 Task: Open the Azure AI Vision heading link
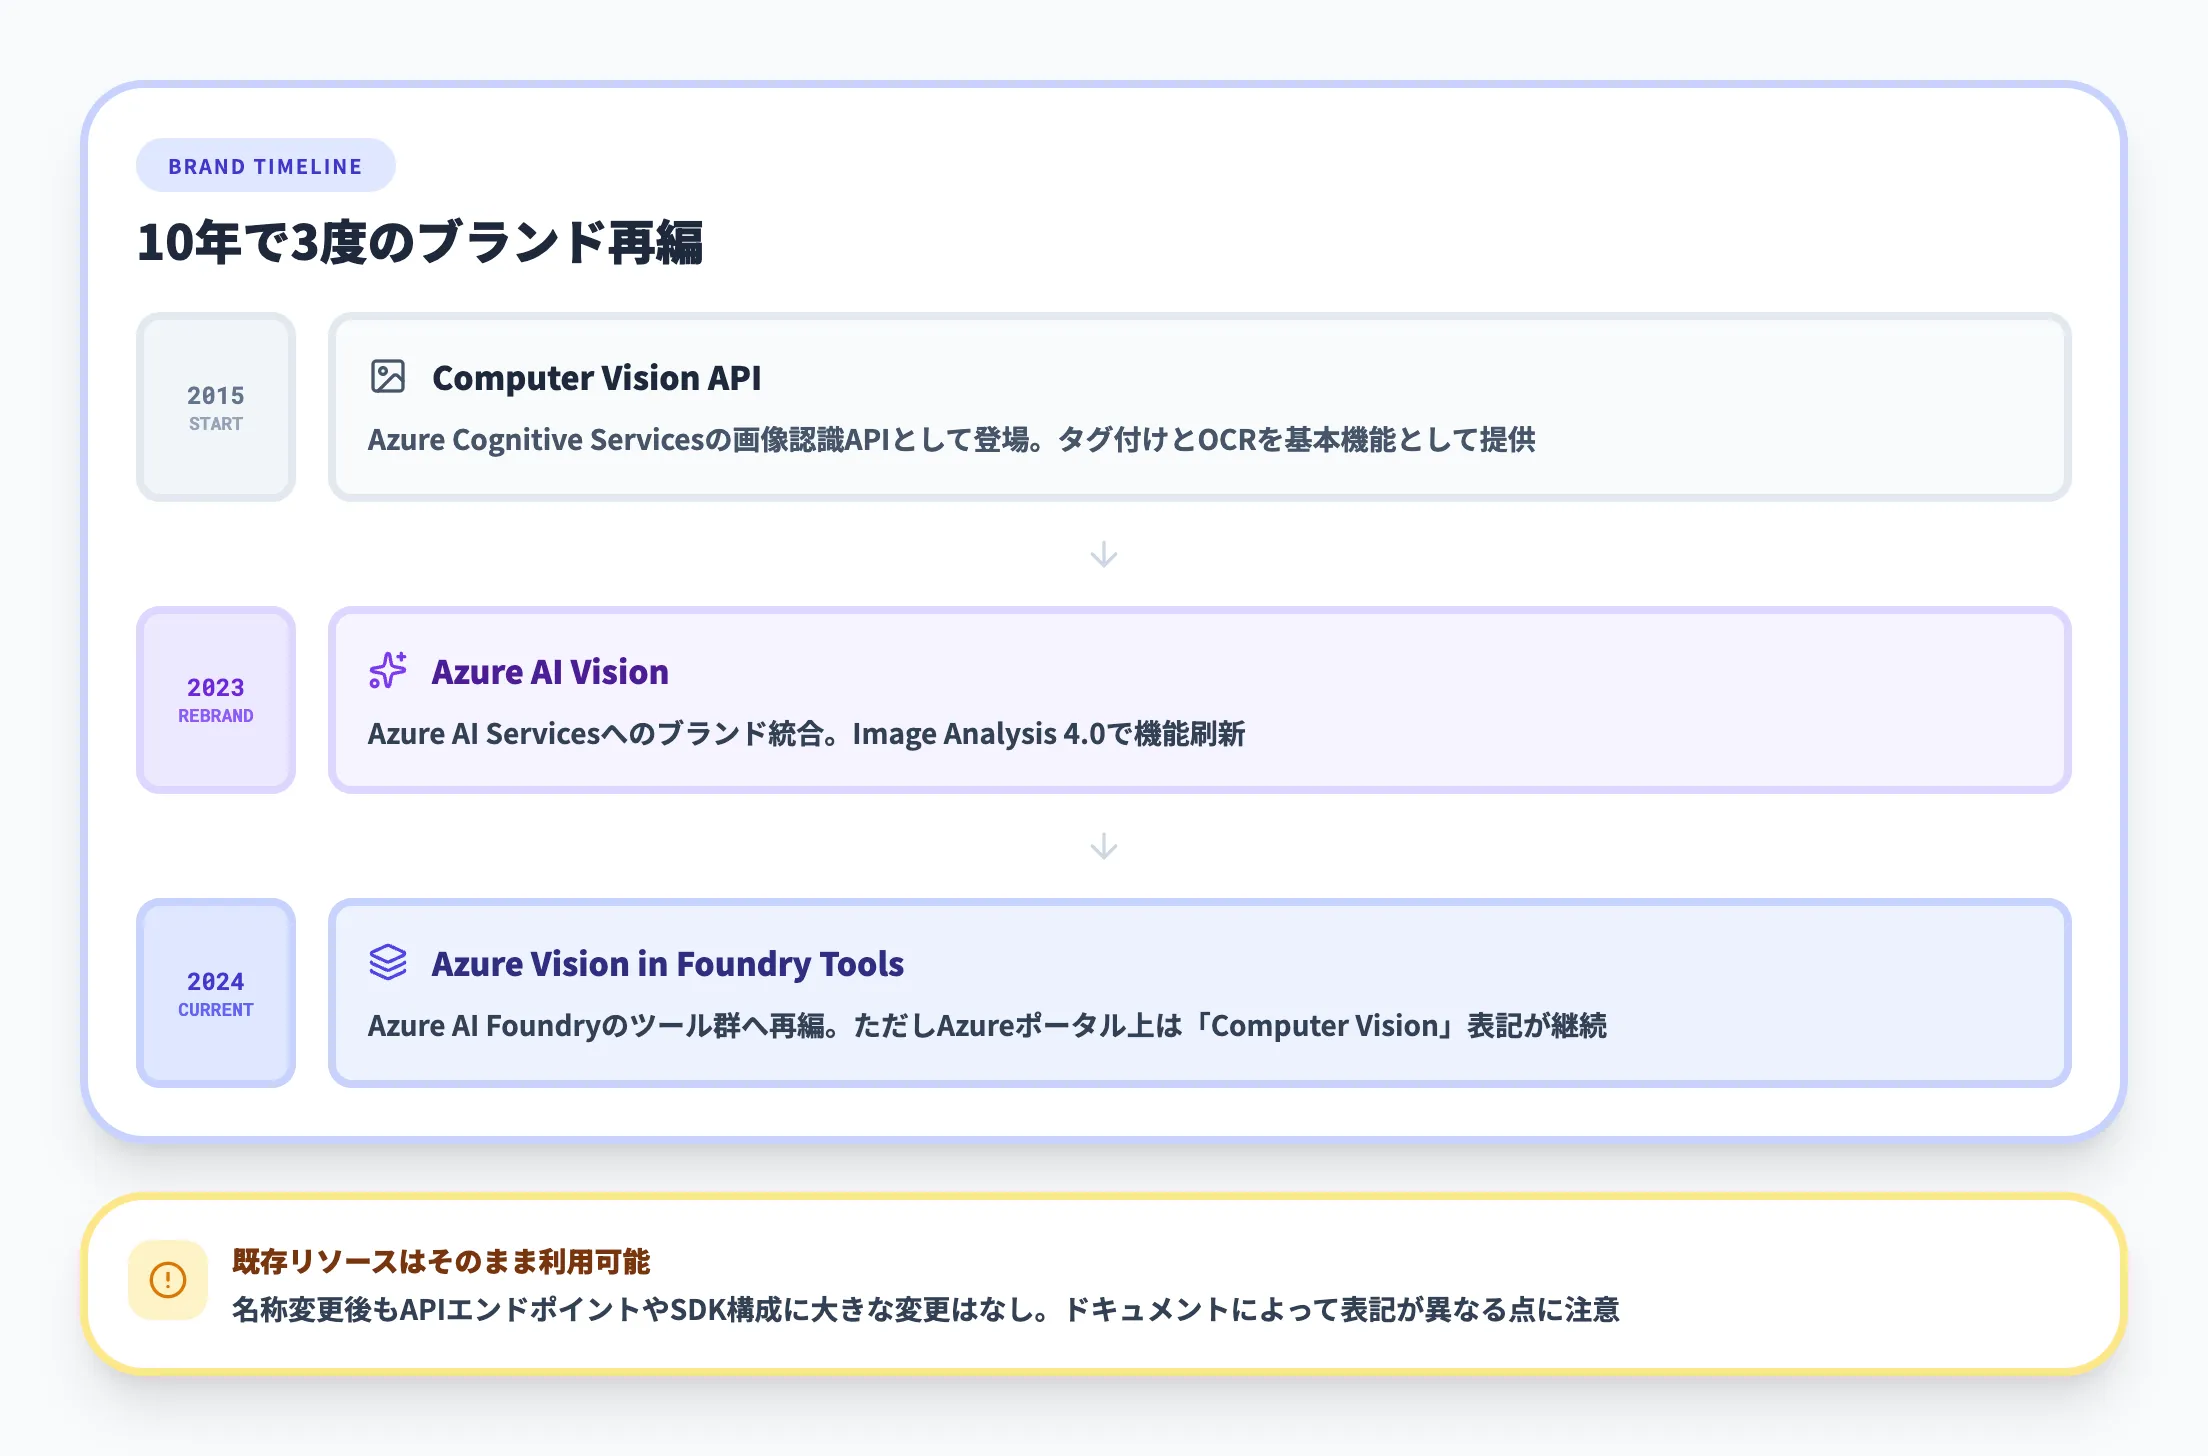coord(550,671)
